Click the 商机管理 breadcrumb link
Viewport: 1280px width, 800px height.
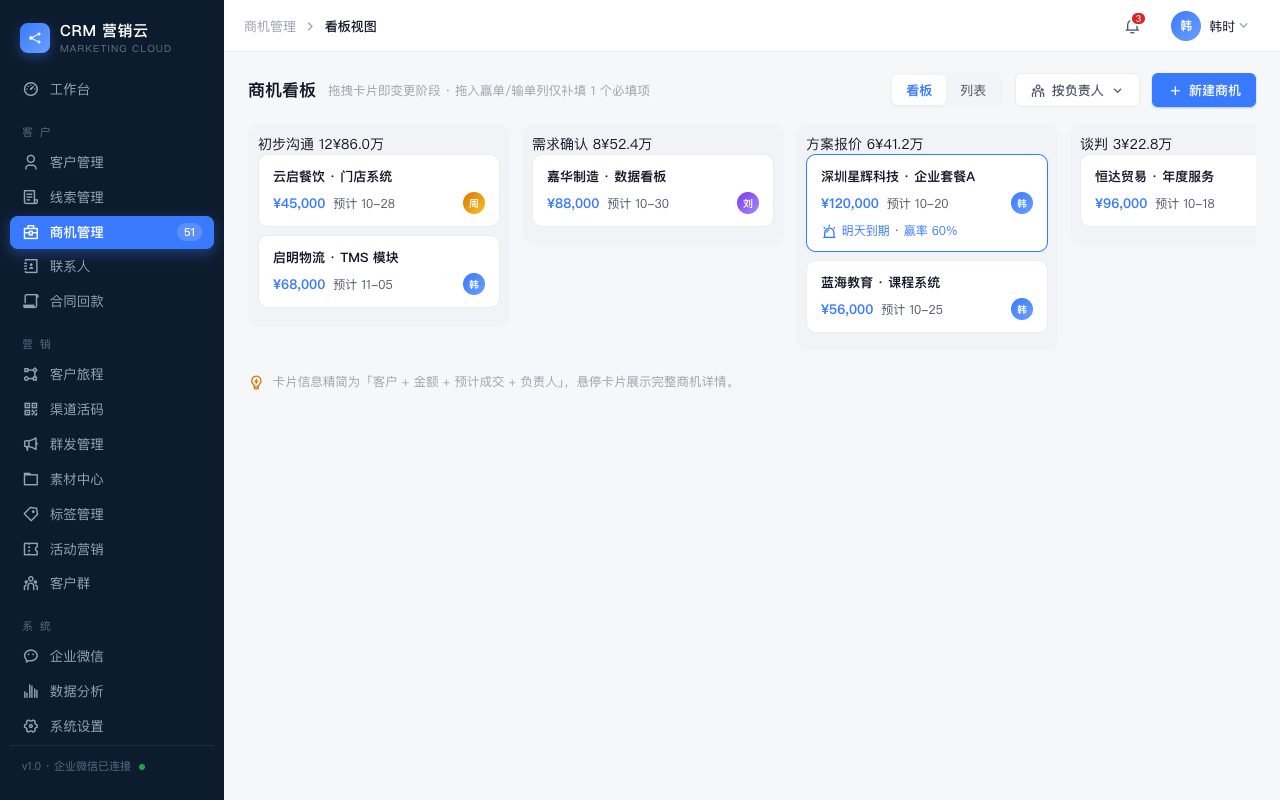(x=270, y=26)
